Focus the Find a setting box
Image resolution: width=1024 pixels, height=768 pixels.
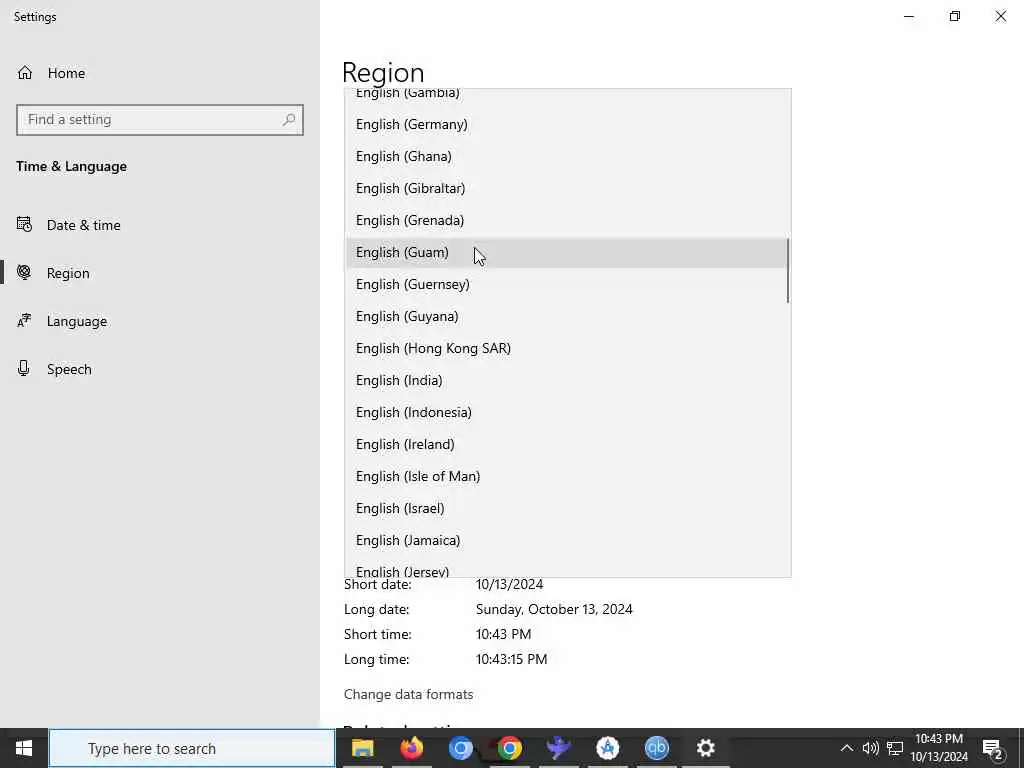click(160, 120)
